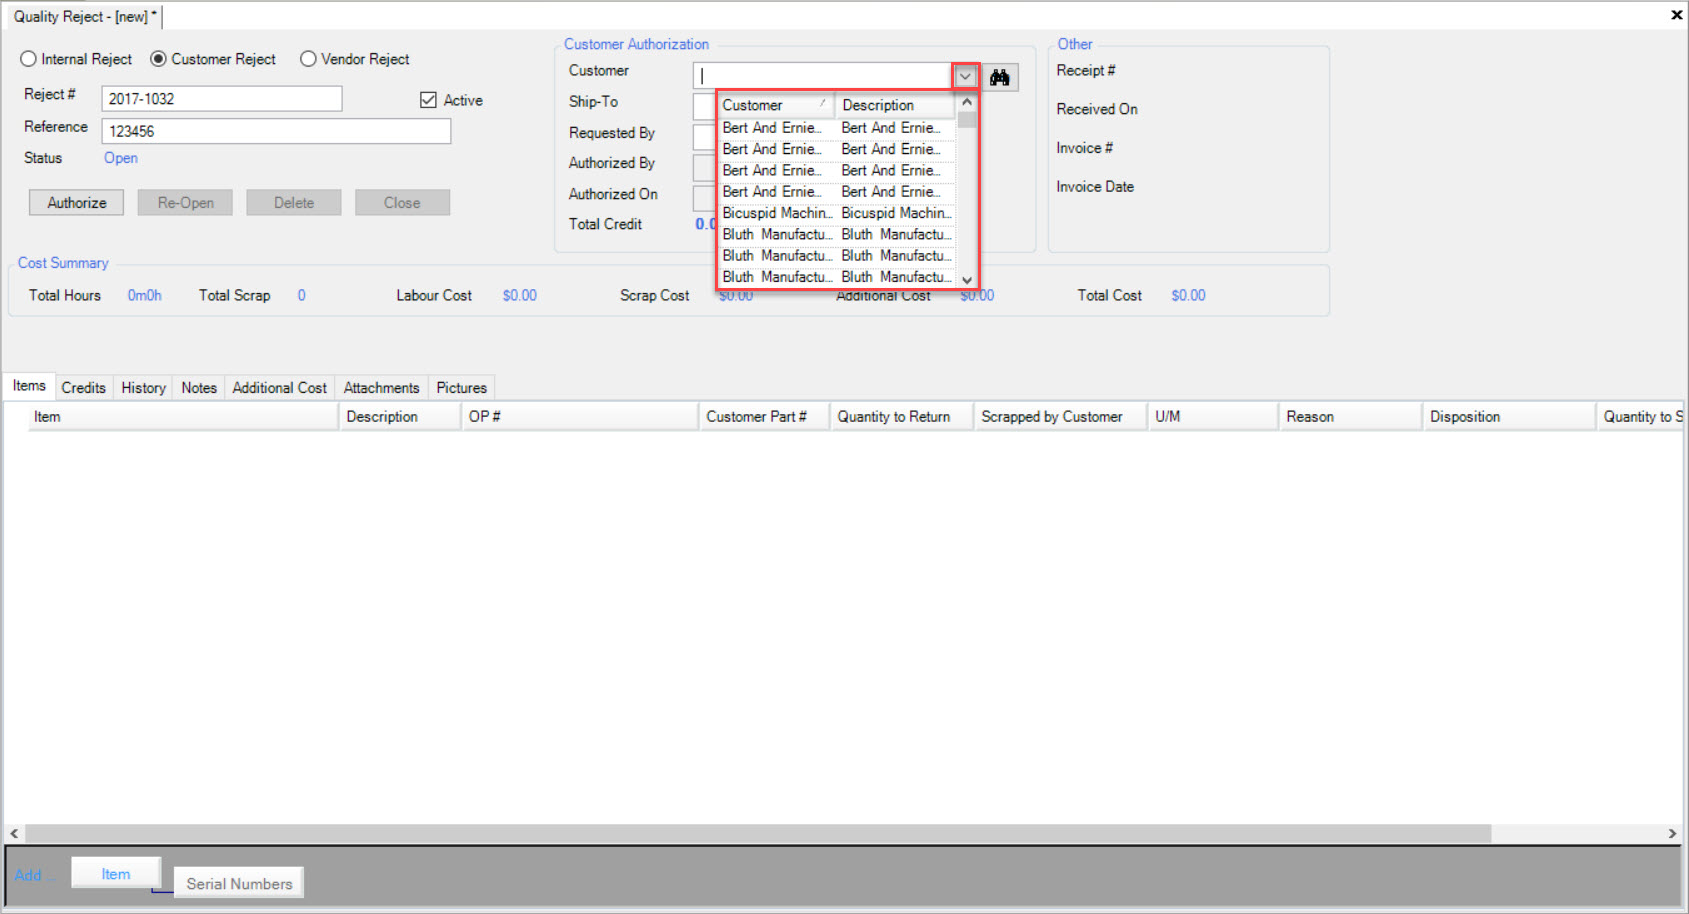The width and height of the screenshot is (1689, 914).
Task: Toggle the Active checkbox
Action: [x=428, y=100]
